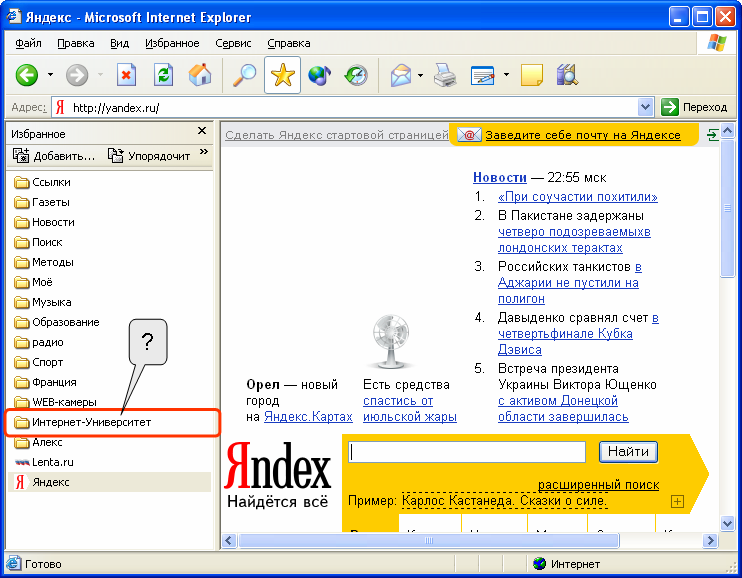The height and width of the screenshot is (578, 742).
Task: Open Заведите себе почту на Яндексе link
Action: tap(583, 135)
